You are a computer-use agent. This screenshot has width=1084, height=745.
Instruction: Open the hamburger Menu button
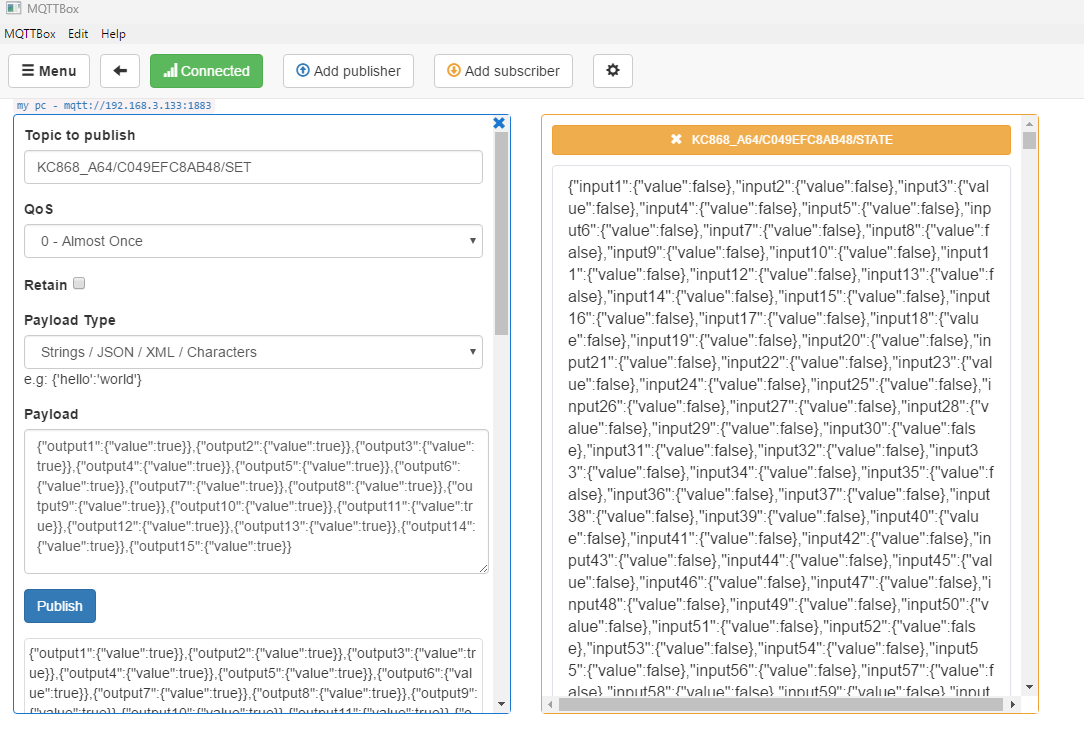(x=49, y=71)
